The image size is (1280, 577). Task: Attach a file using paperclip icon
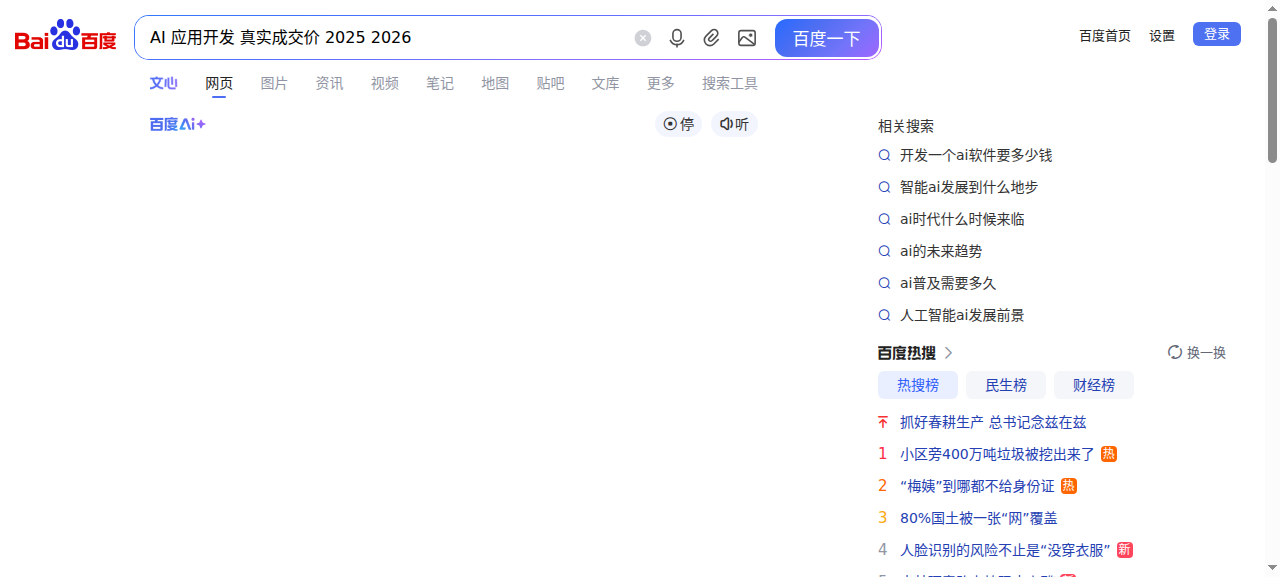pos(711,38)
